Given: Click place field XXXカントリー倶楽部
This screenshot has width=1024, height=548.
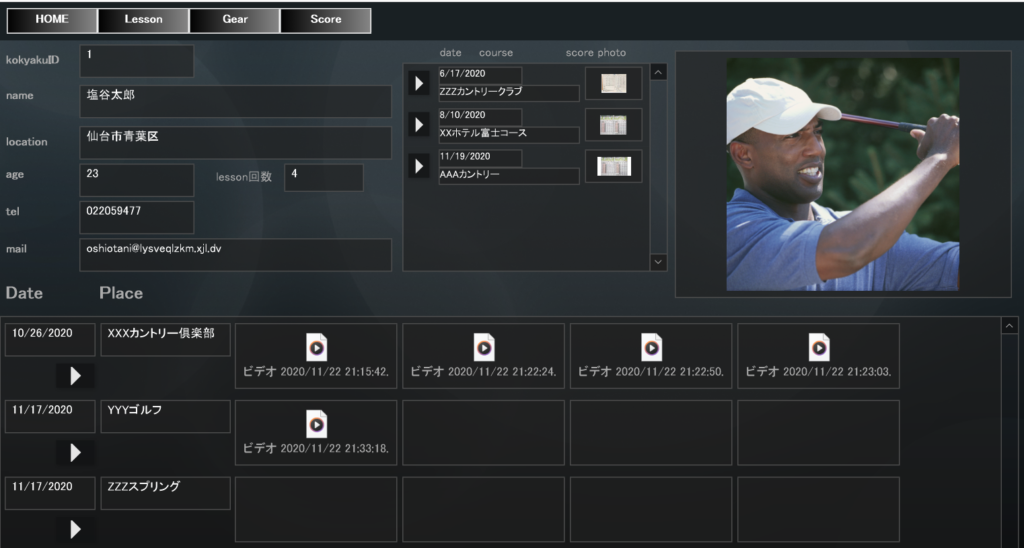Looking at the screenshot, I should [165, 340].
